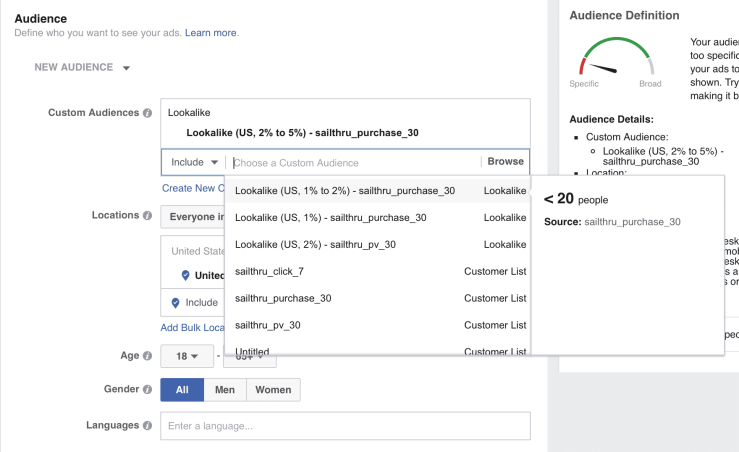The image size is (739, 452).
Task: Open the Include dropdown for custom audiences
Action: click(194, 162)
